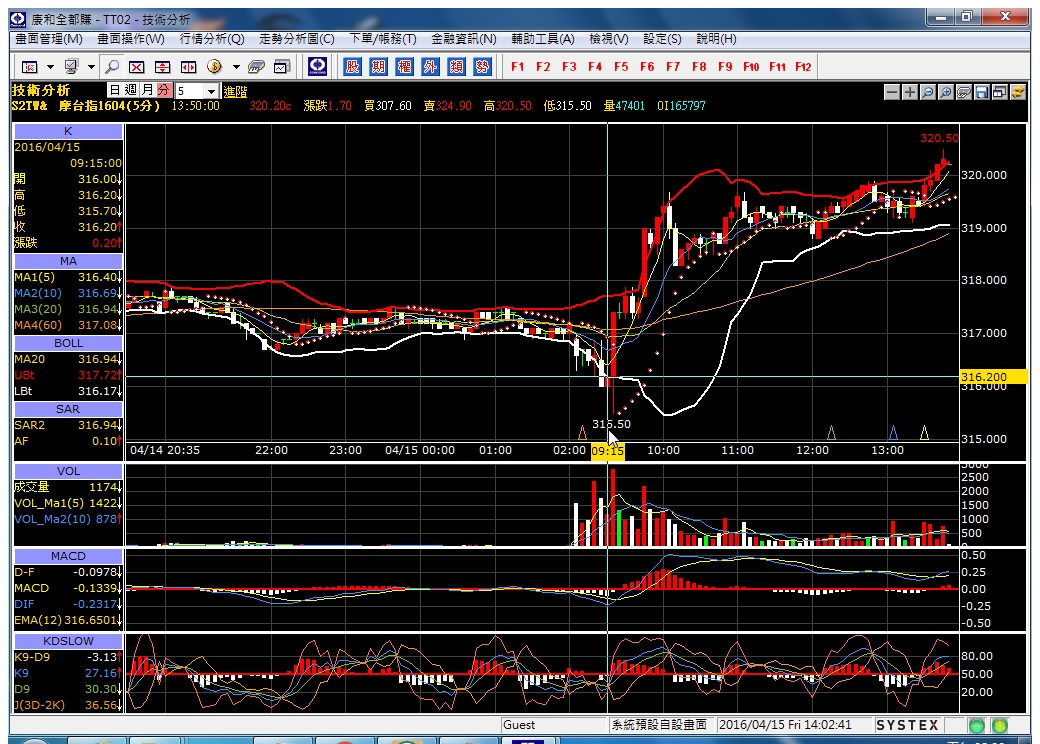
Task: Click the F2 shortcut button
Action: (x=543, y=66)
